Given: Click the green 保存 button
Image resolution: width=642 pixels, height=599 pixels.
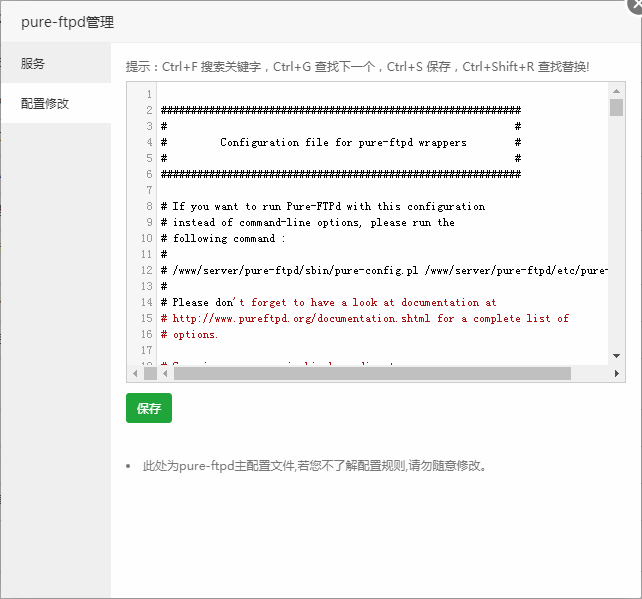Looking at the screenshot, I should point(149,408).
